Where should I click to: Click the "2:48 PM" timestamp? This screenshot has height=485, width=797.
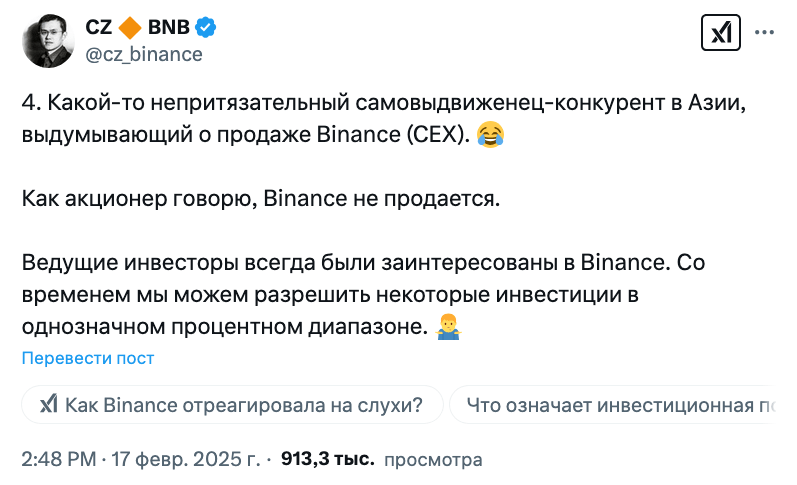click(59, 459)
